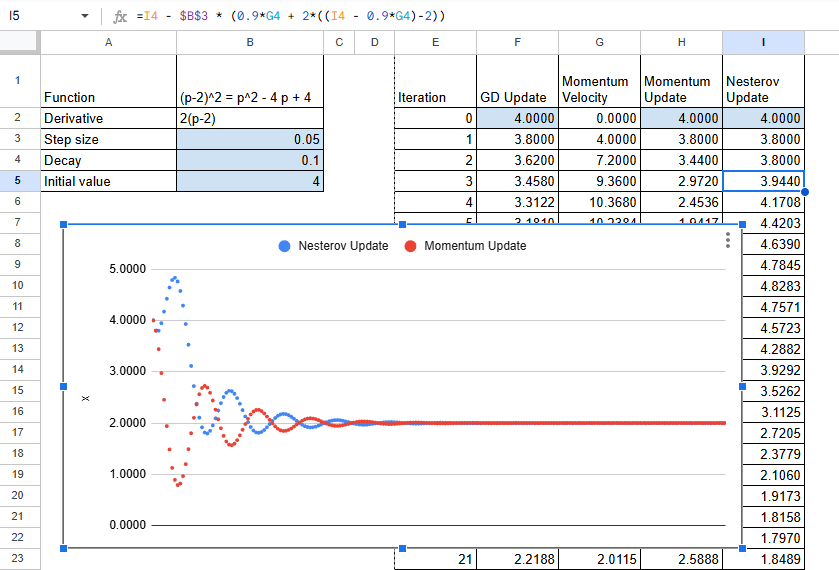
Task: Click the 'Momentum Update' chart legend entry
Action: point(465,246)
